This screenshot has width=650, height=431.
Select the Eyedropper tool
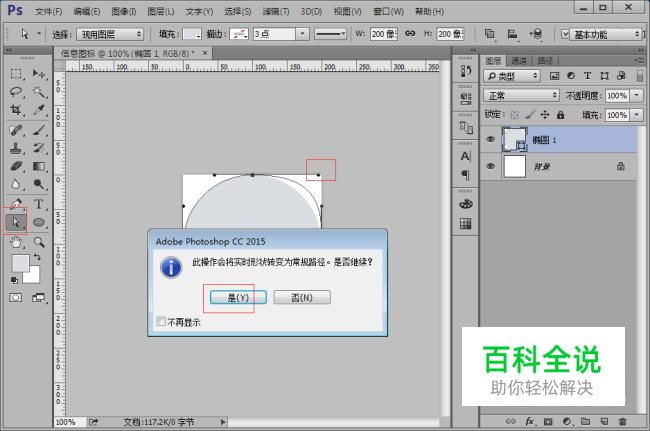pos(39,109)
